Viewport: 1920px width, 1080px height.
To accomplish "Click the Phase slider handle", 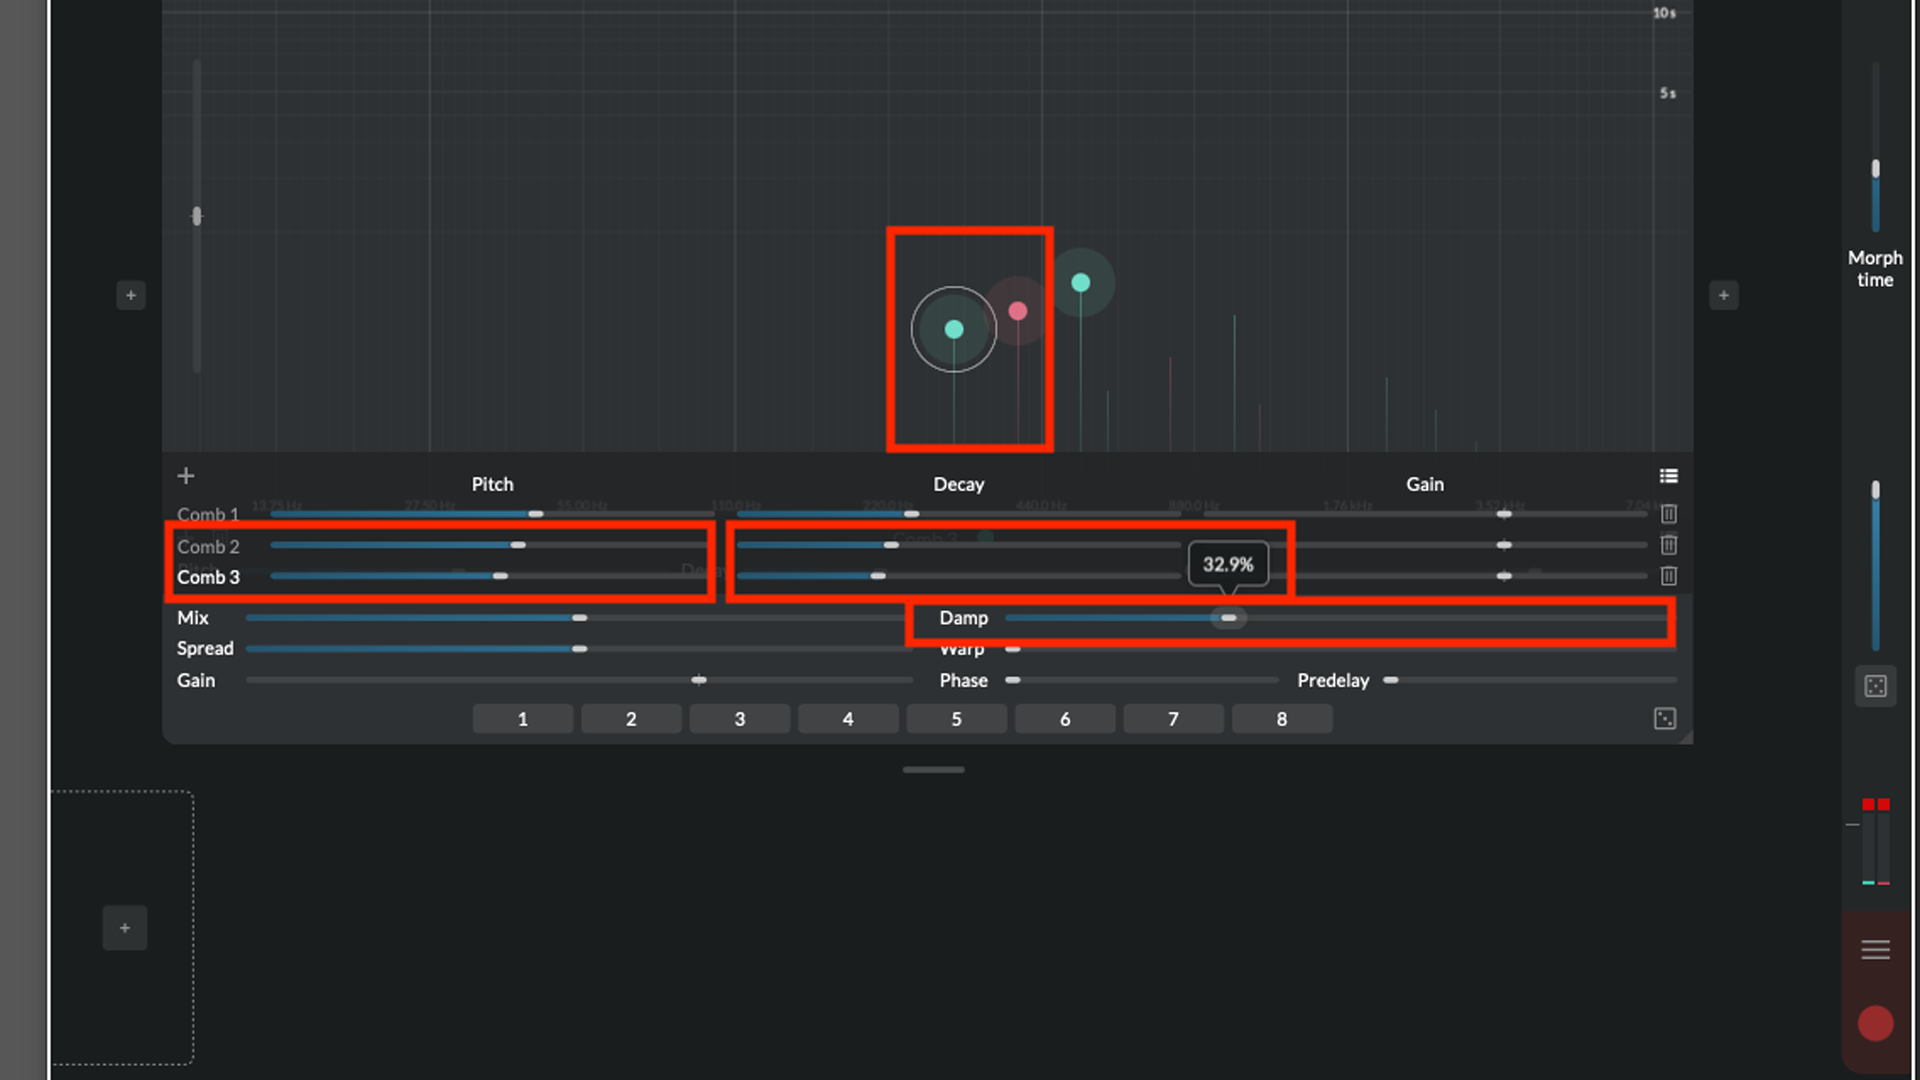I will click(1013, 680).
